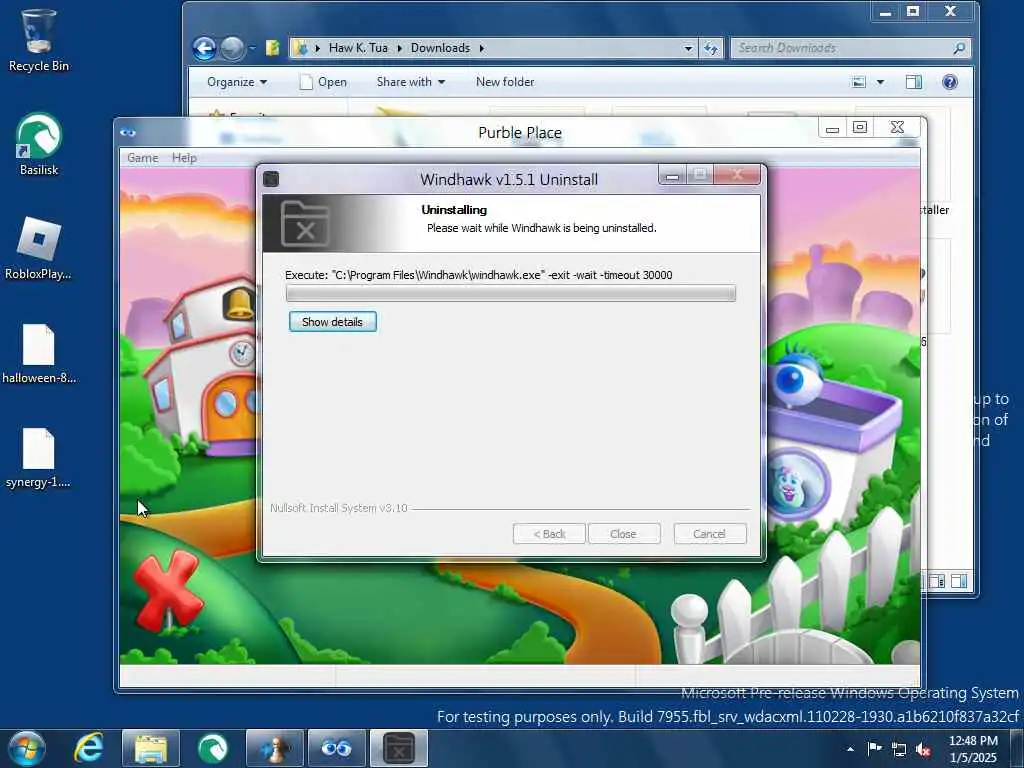Change the view icon in Explorer toolbar
The image size is (1024, 768).
click(859, 82)
